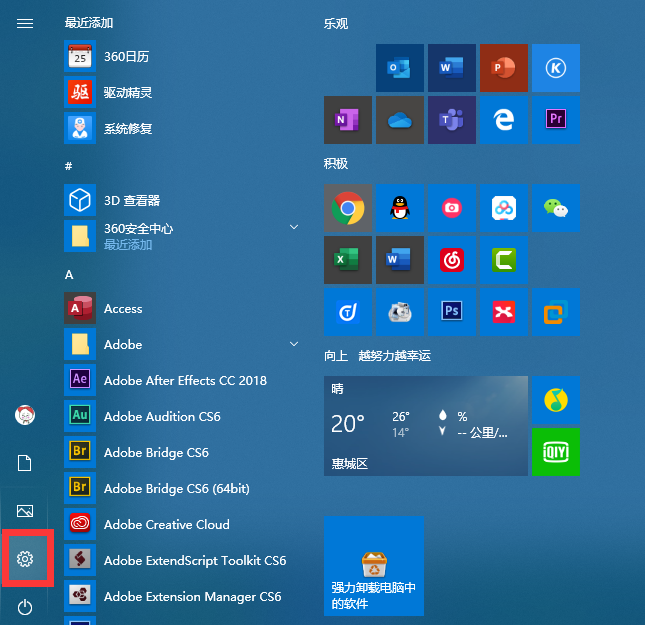Viewport: 645px width, 625px height.
Task: Select Adobe Audition CS6 from the list
Action: point(162,416)
